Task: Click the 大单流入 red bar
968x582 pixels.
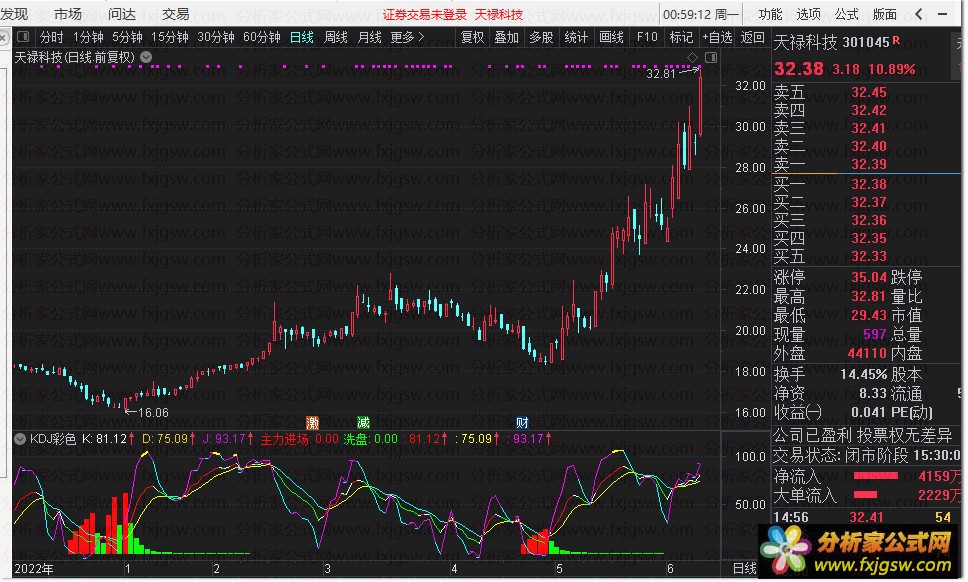Action: [x=865, y=494]
